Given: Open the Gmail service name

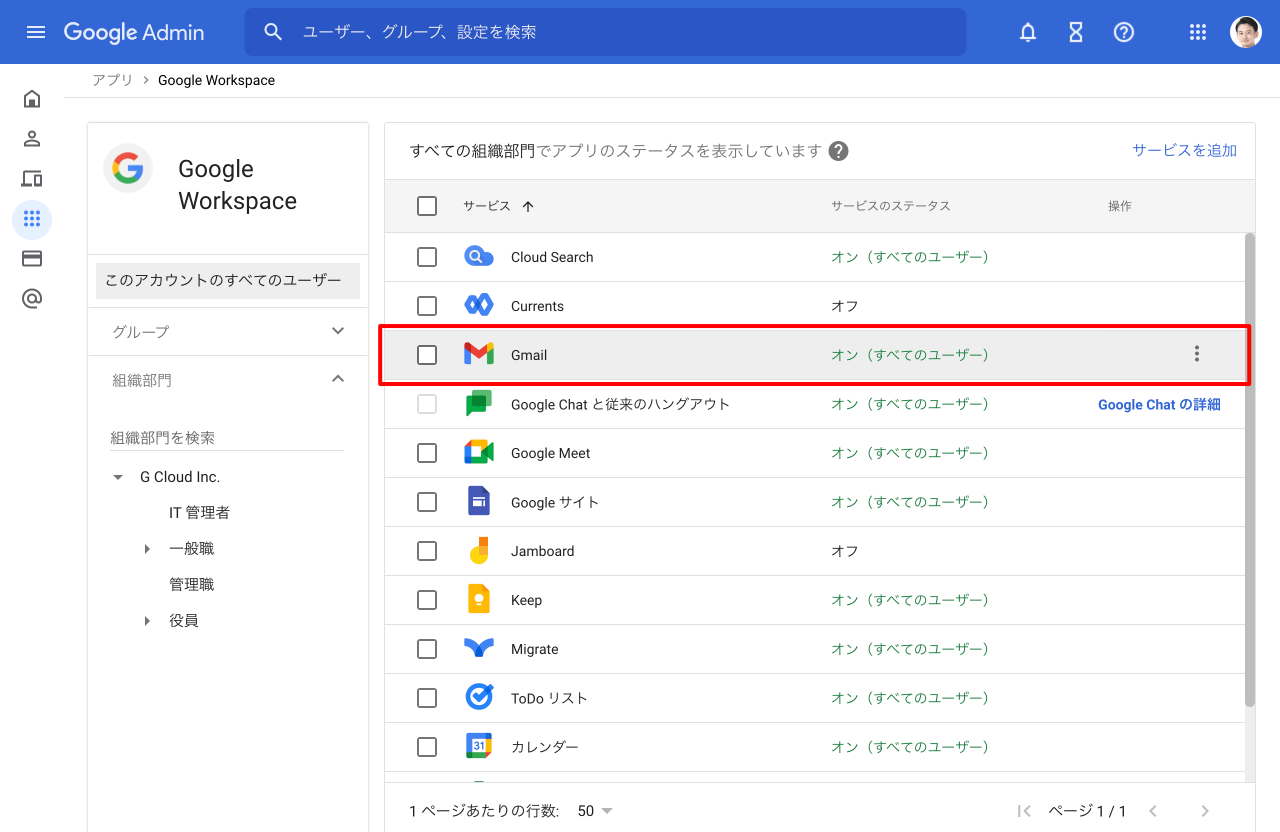Looking at the screenshot, I should coord(529,355).
